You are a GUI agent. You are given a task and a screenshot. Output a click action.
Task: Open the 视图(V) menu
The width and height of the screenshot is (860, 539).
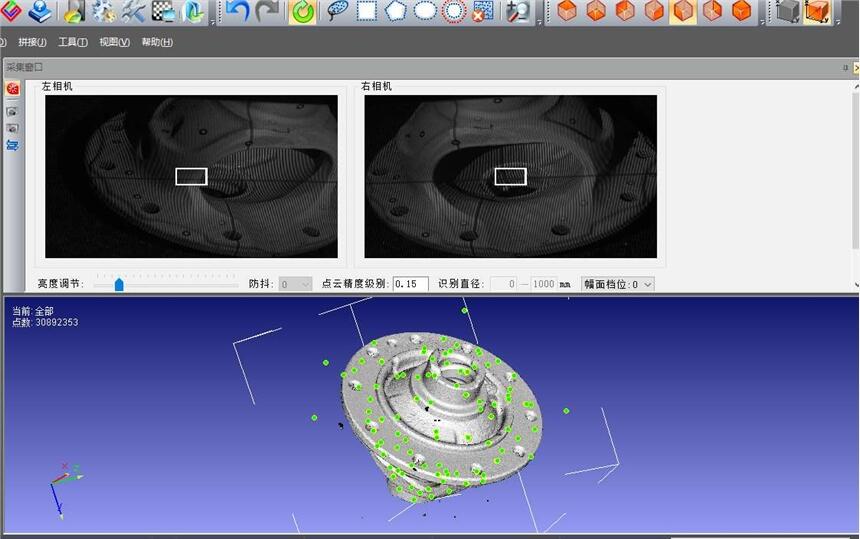tap(114, 42)
